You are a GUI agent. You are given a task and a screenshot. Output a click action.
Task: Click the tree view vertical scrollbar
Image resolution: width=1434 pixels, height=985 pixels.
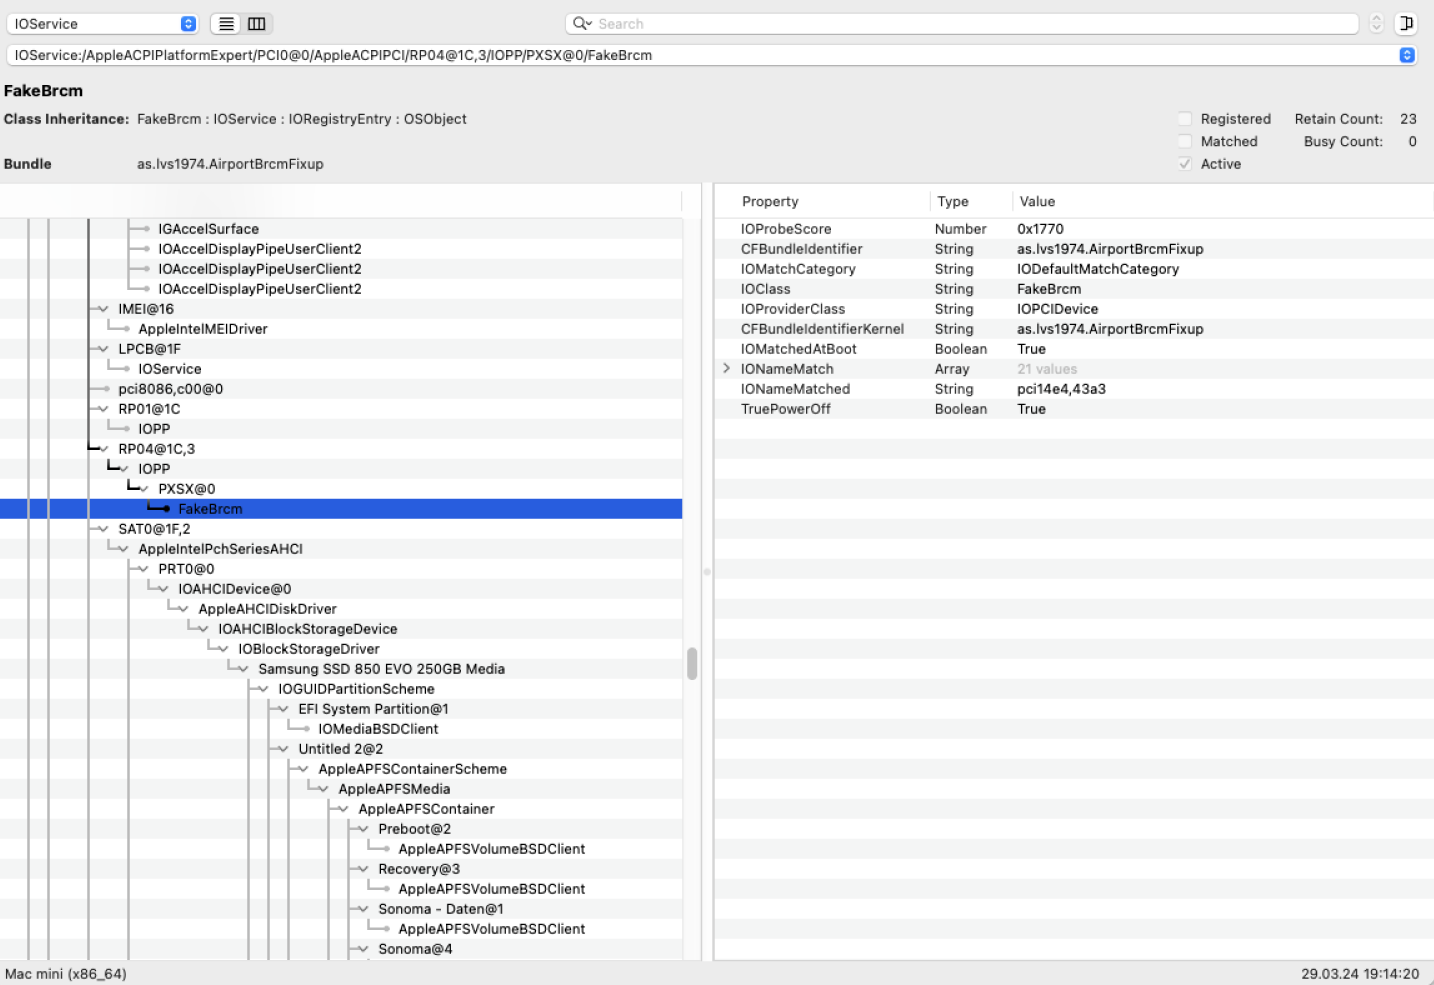pyautogui.click(x=692, y=663)
